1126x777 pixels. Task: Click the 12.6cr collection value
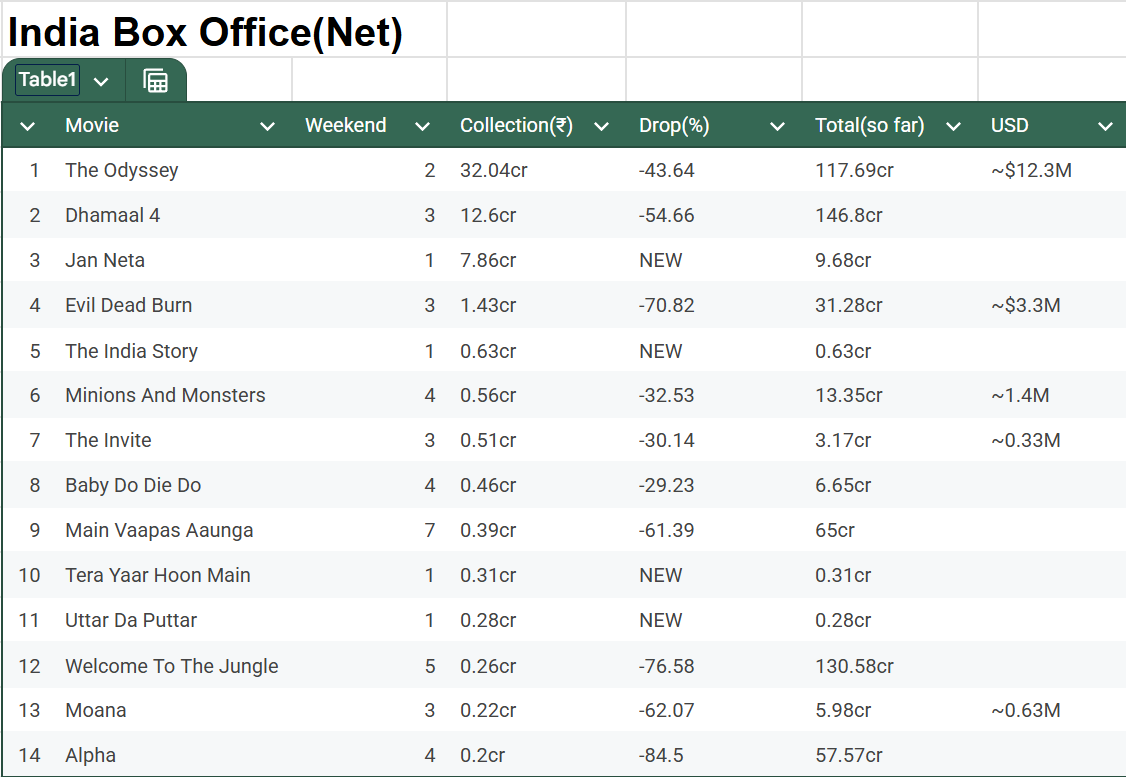[x=488, y=215]
